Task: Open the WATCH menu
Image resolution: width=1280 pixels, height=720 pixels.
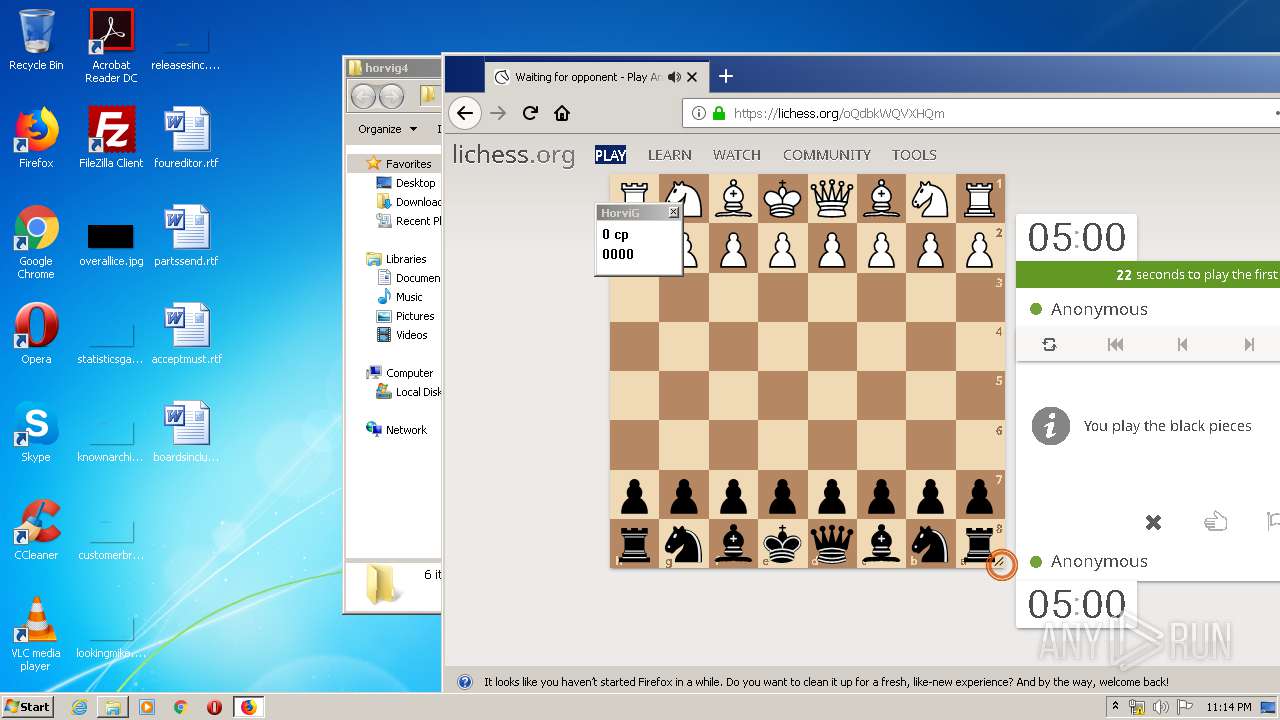Action: [737, 155]
